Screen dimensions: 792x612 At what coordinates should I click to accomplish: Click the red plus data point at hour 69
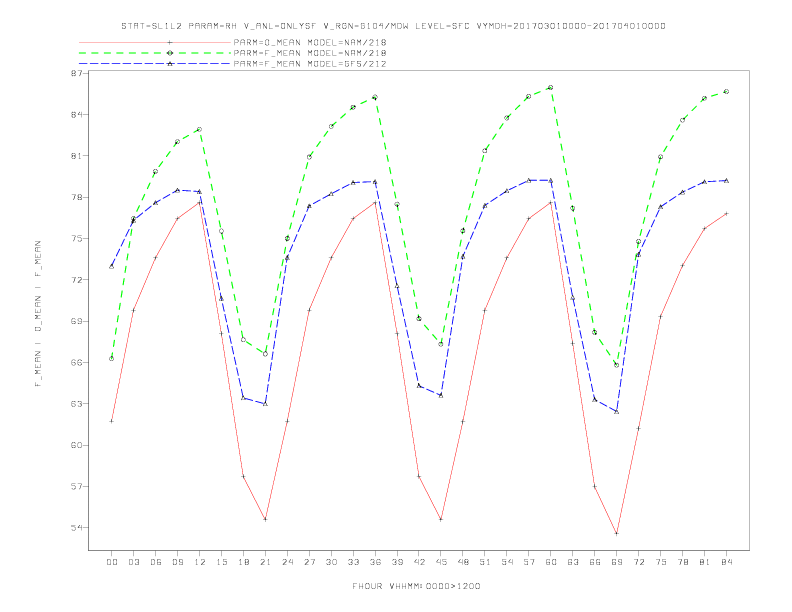point(617,534)
